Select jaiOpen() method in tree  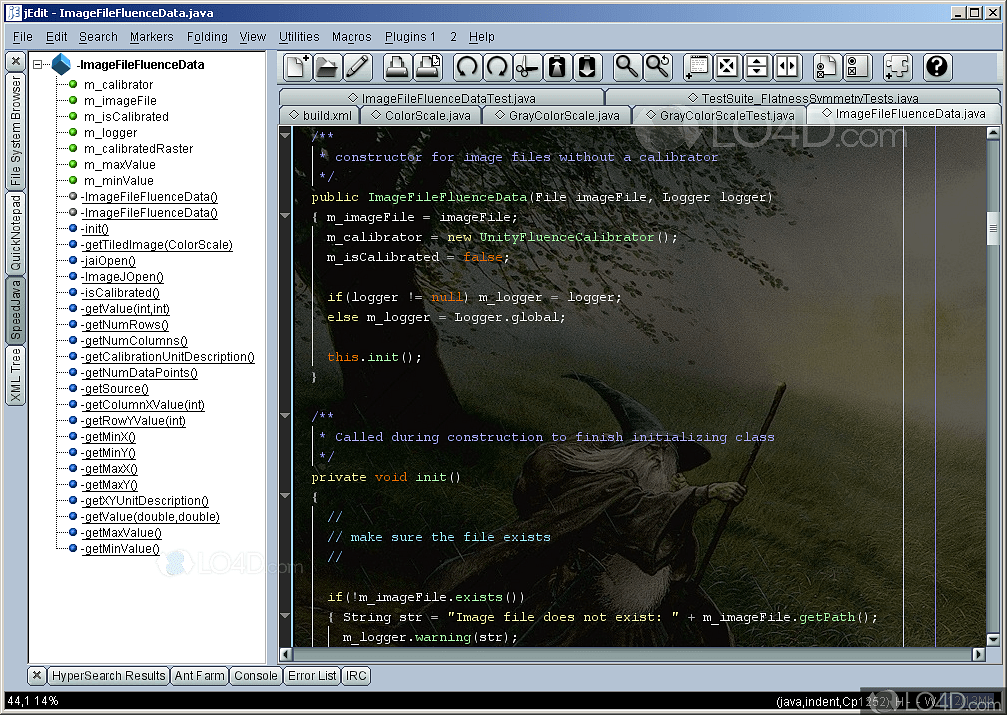(109, 261)
